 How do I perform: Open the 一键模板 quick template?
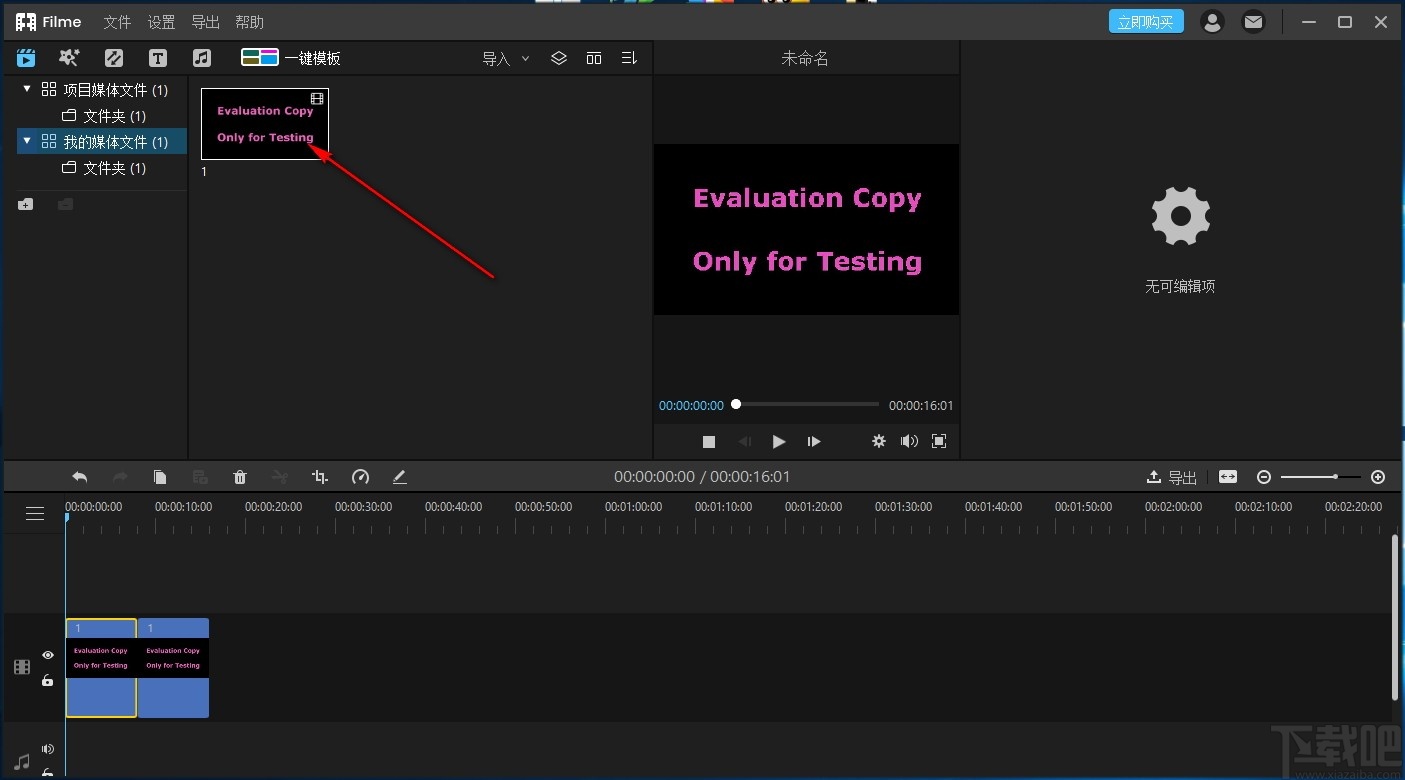pos(291,58)
